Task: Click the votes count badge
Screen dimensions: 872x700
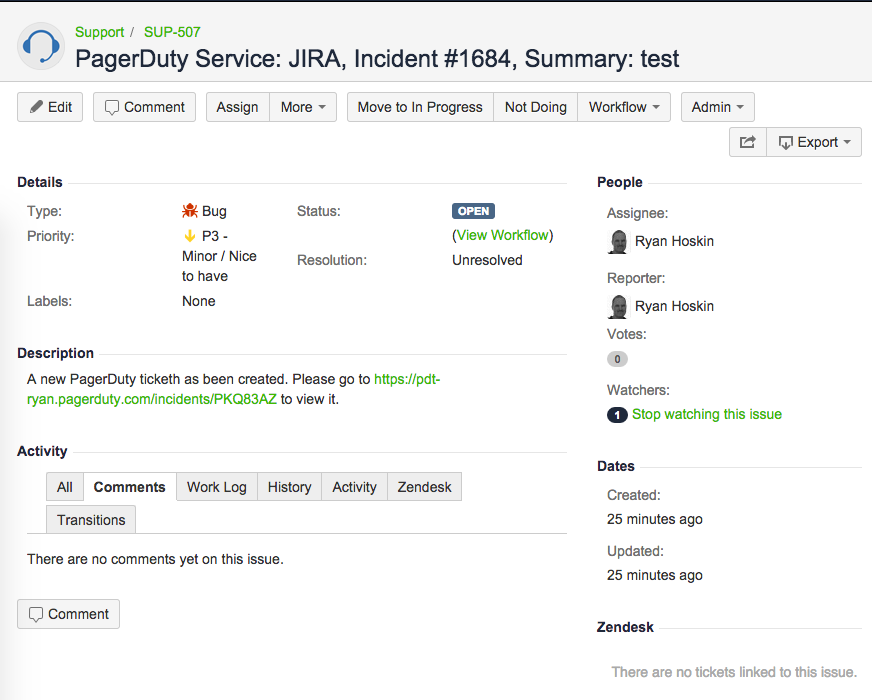Action: point(617,359)
